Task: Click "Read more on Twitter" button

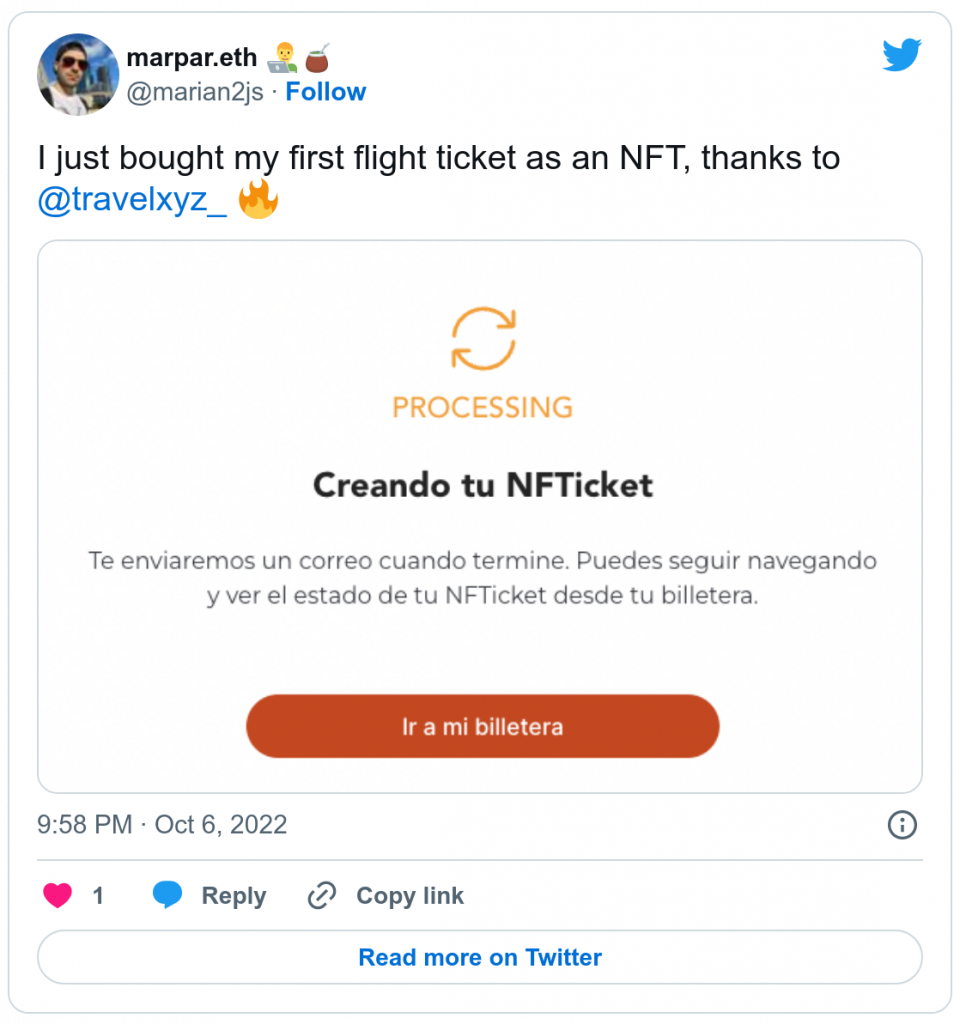Action: [x=480, y=958]
